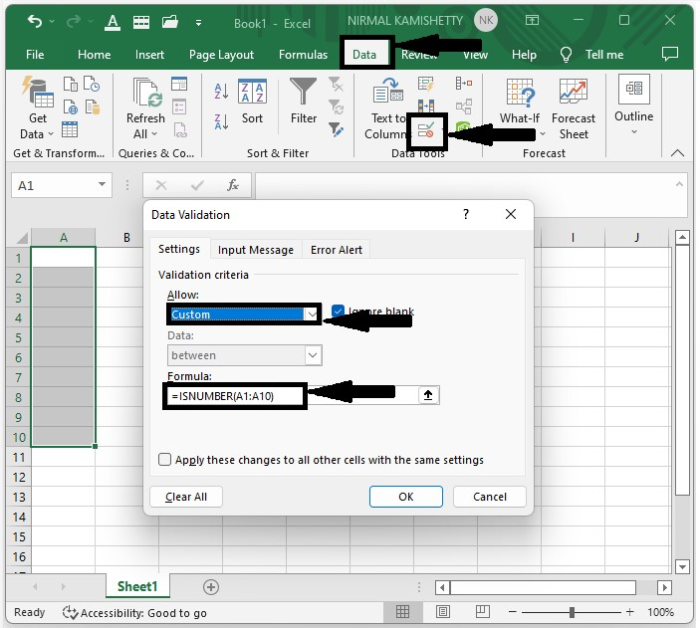
Task: Add a new sheet with plus icon
Action: pyautogui.click(x=211, y=587)
